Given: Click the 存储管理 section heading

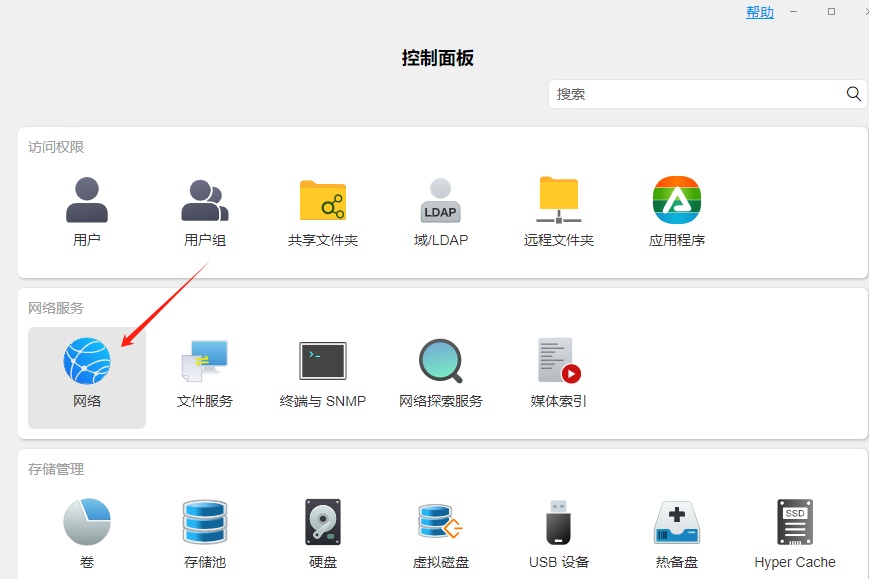Looking at the screenshot, I should pos(56,469).
